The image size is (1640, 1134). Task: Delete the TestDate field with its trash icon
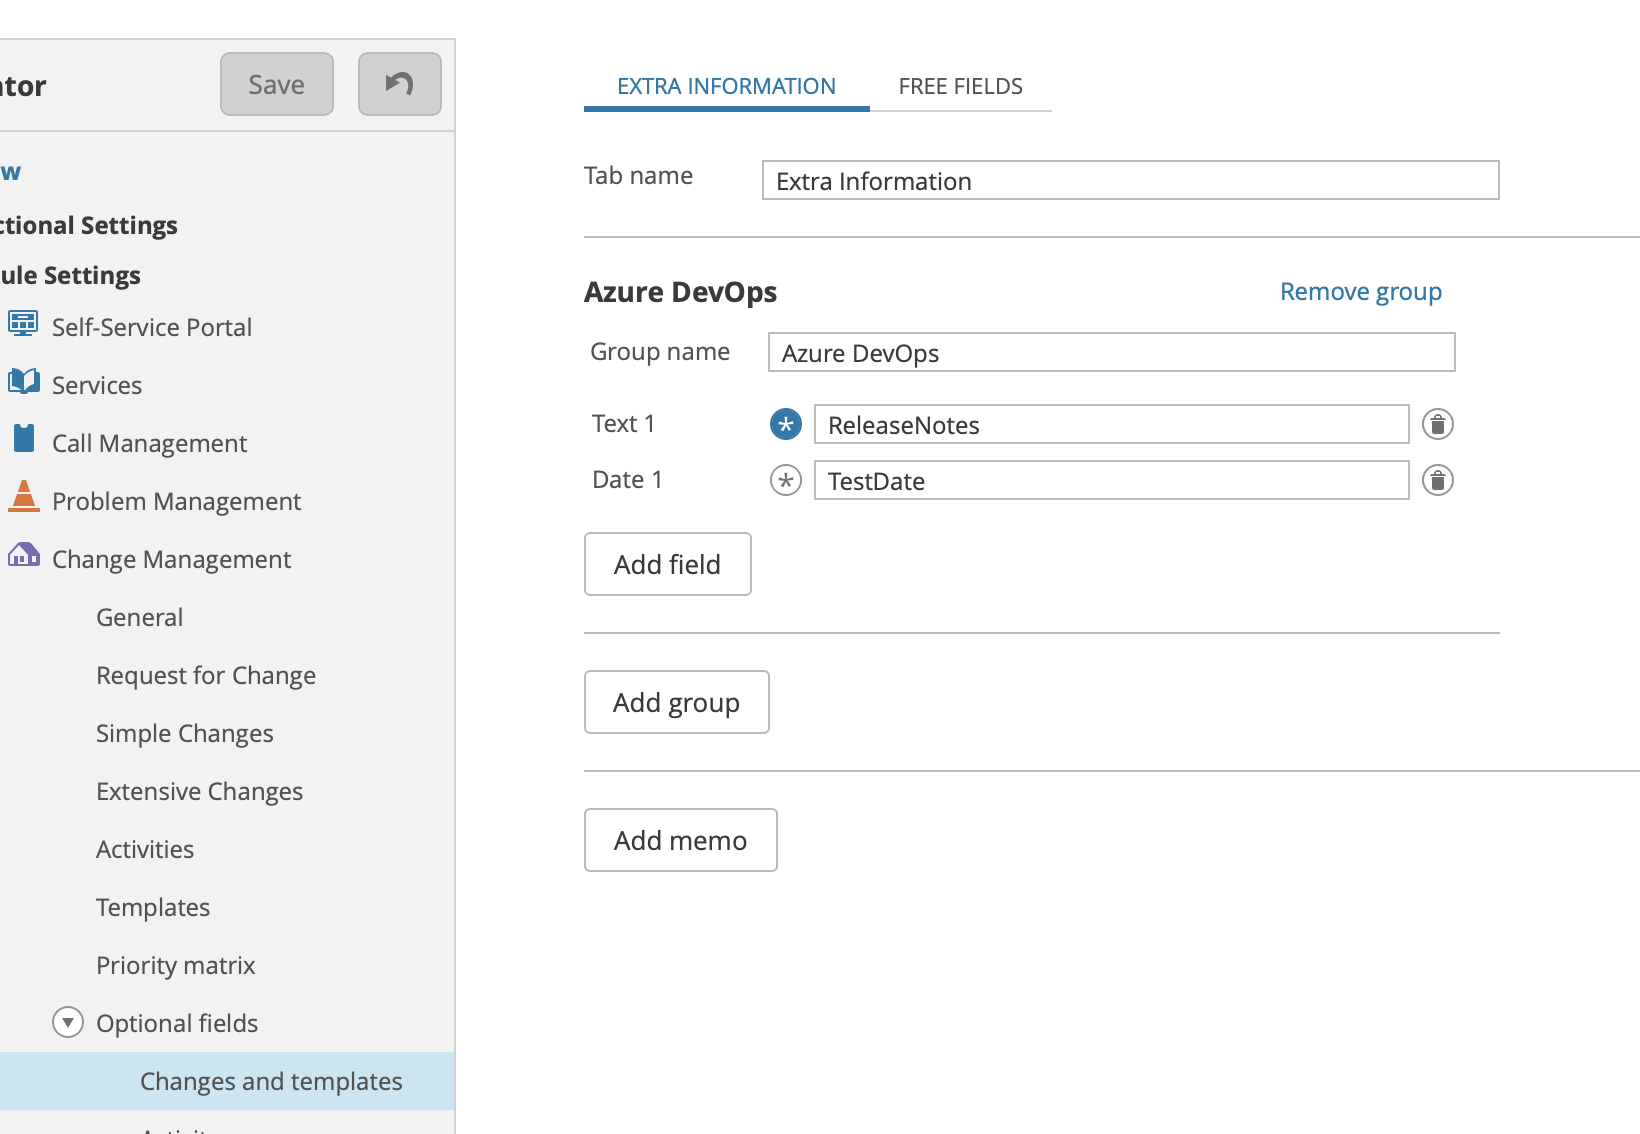1437,480
